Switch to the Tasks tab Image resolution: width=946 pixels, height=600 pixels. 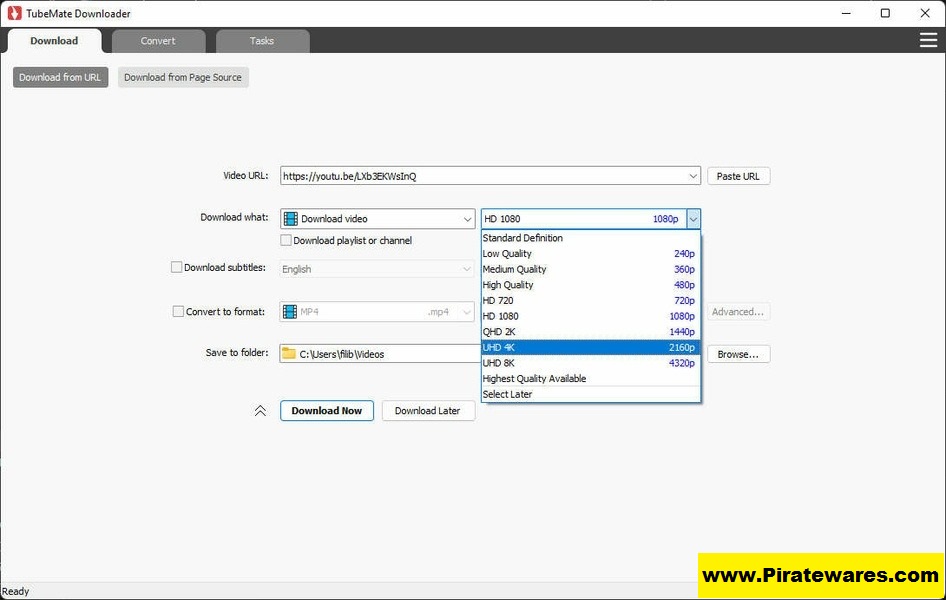tap(262, 41)
